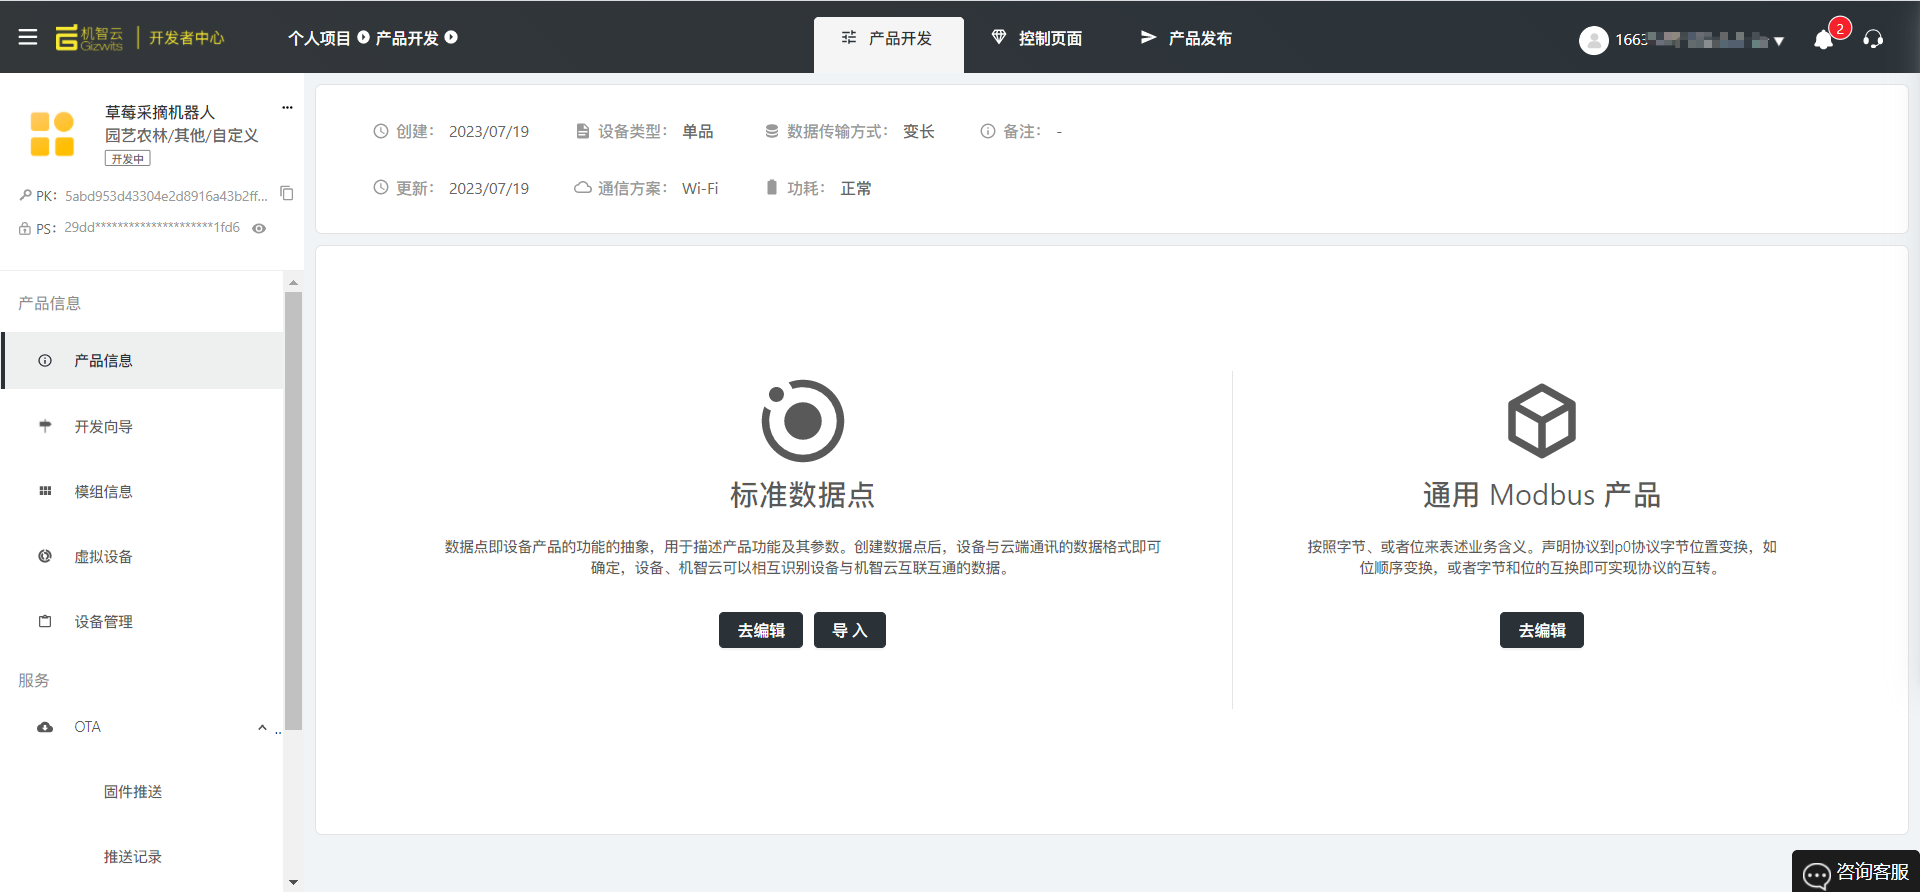Viewport: 1920px width, 892px height.
Task: Reveal the product secret with eye icon
Action: coord(259,228)
